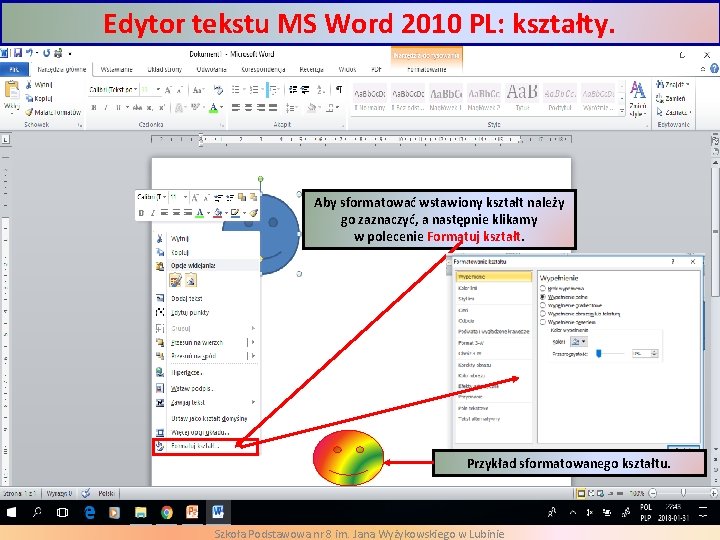The width and height of the screenshot is (720, 540).
Task: Open Chrome from the Windows taskbar
Action: click(167, 512)
